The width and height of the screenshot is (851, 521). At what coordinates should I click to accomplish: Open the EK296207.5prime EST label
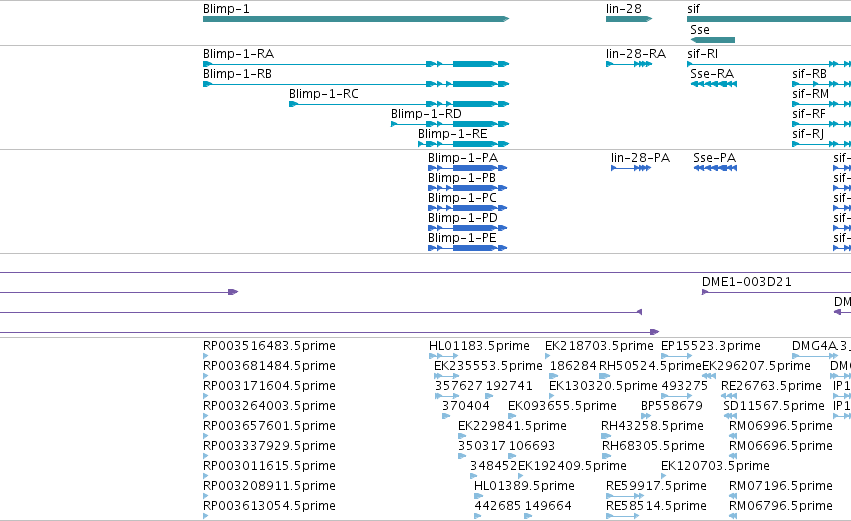point(756,366)
